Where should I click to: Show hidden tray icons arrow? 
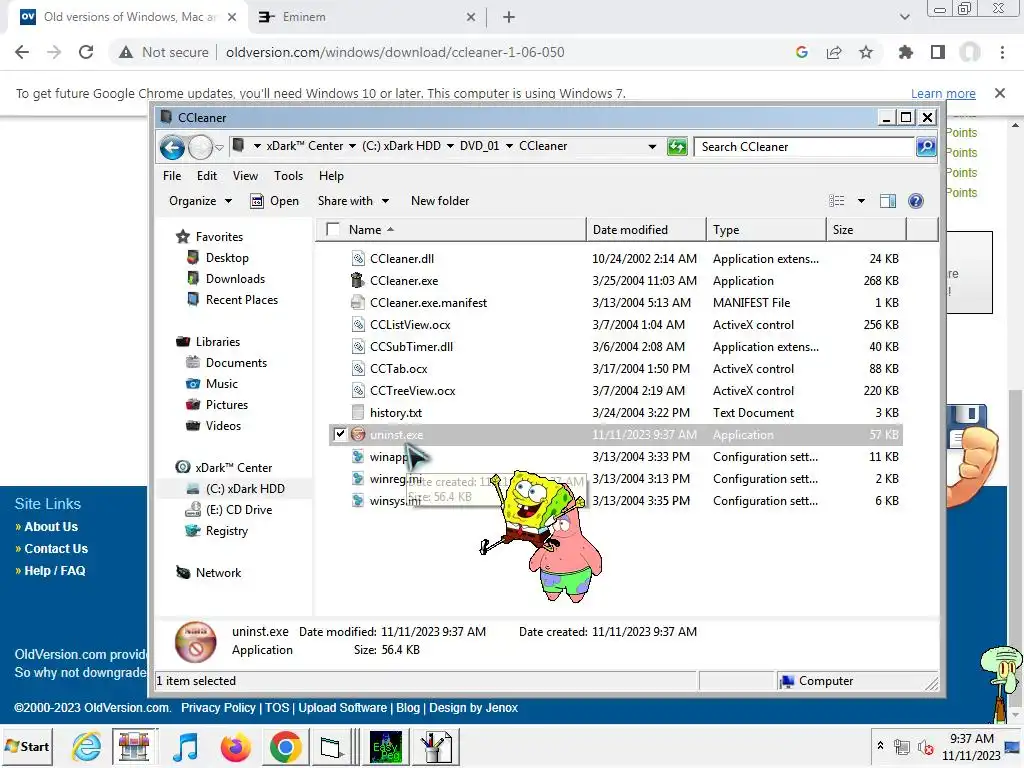(x=880, y=745)
